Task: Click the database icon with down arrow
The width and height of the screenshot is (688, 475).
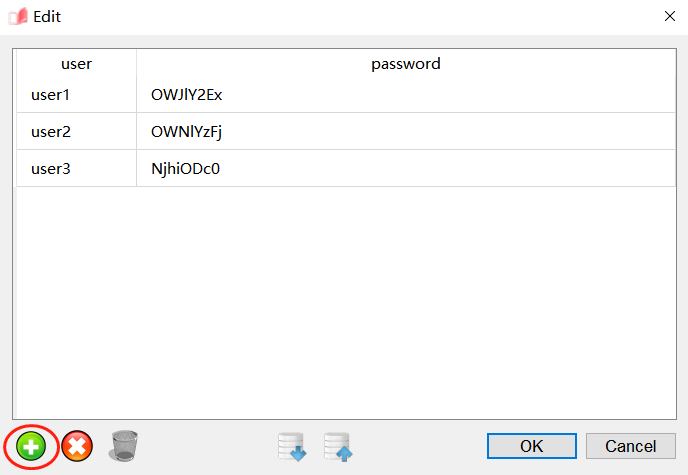Action: [292, 447]
